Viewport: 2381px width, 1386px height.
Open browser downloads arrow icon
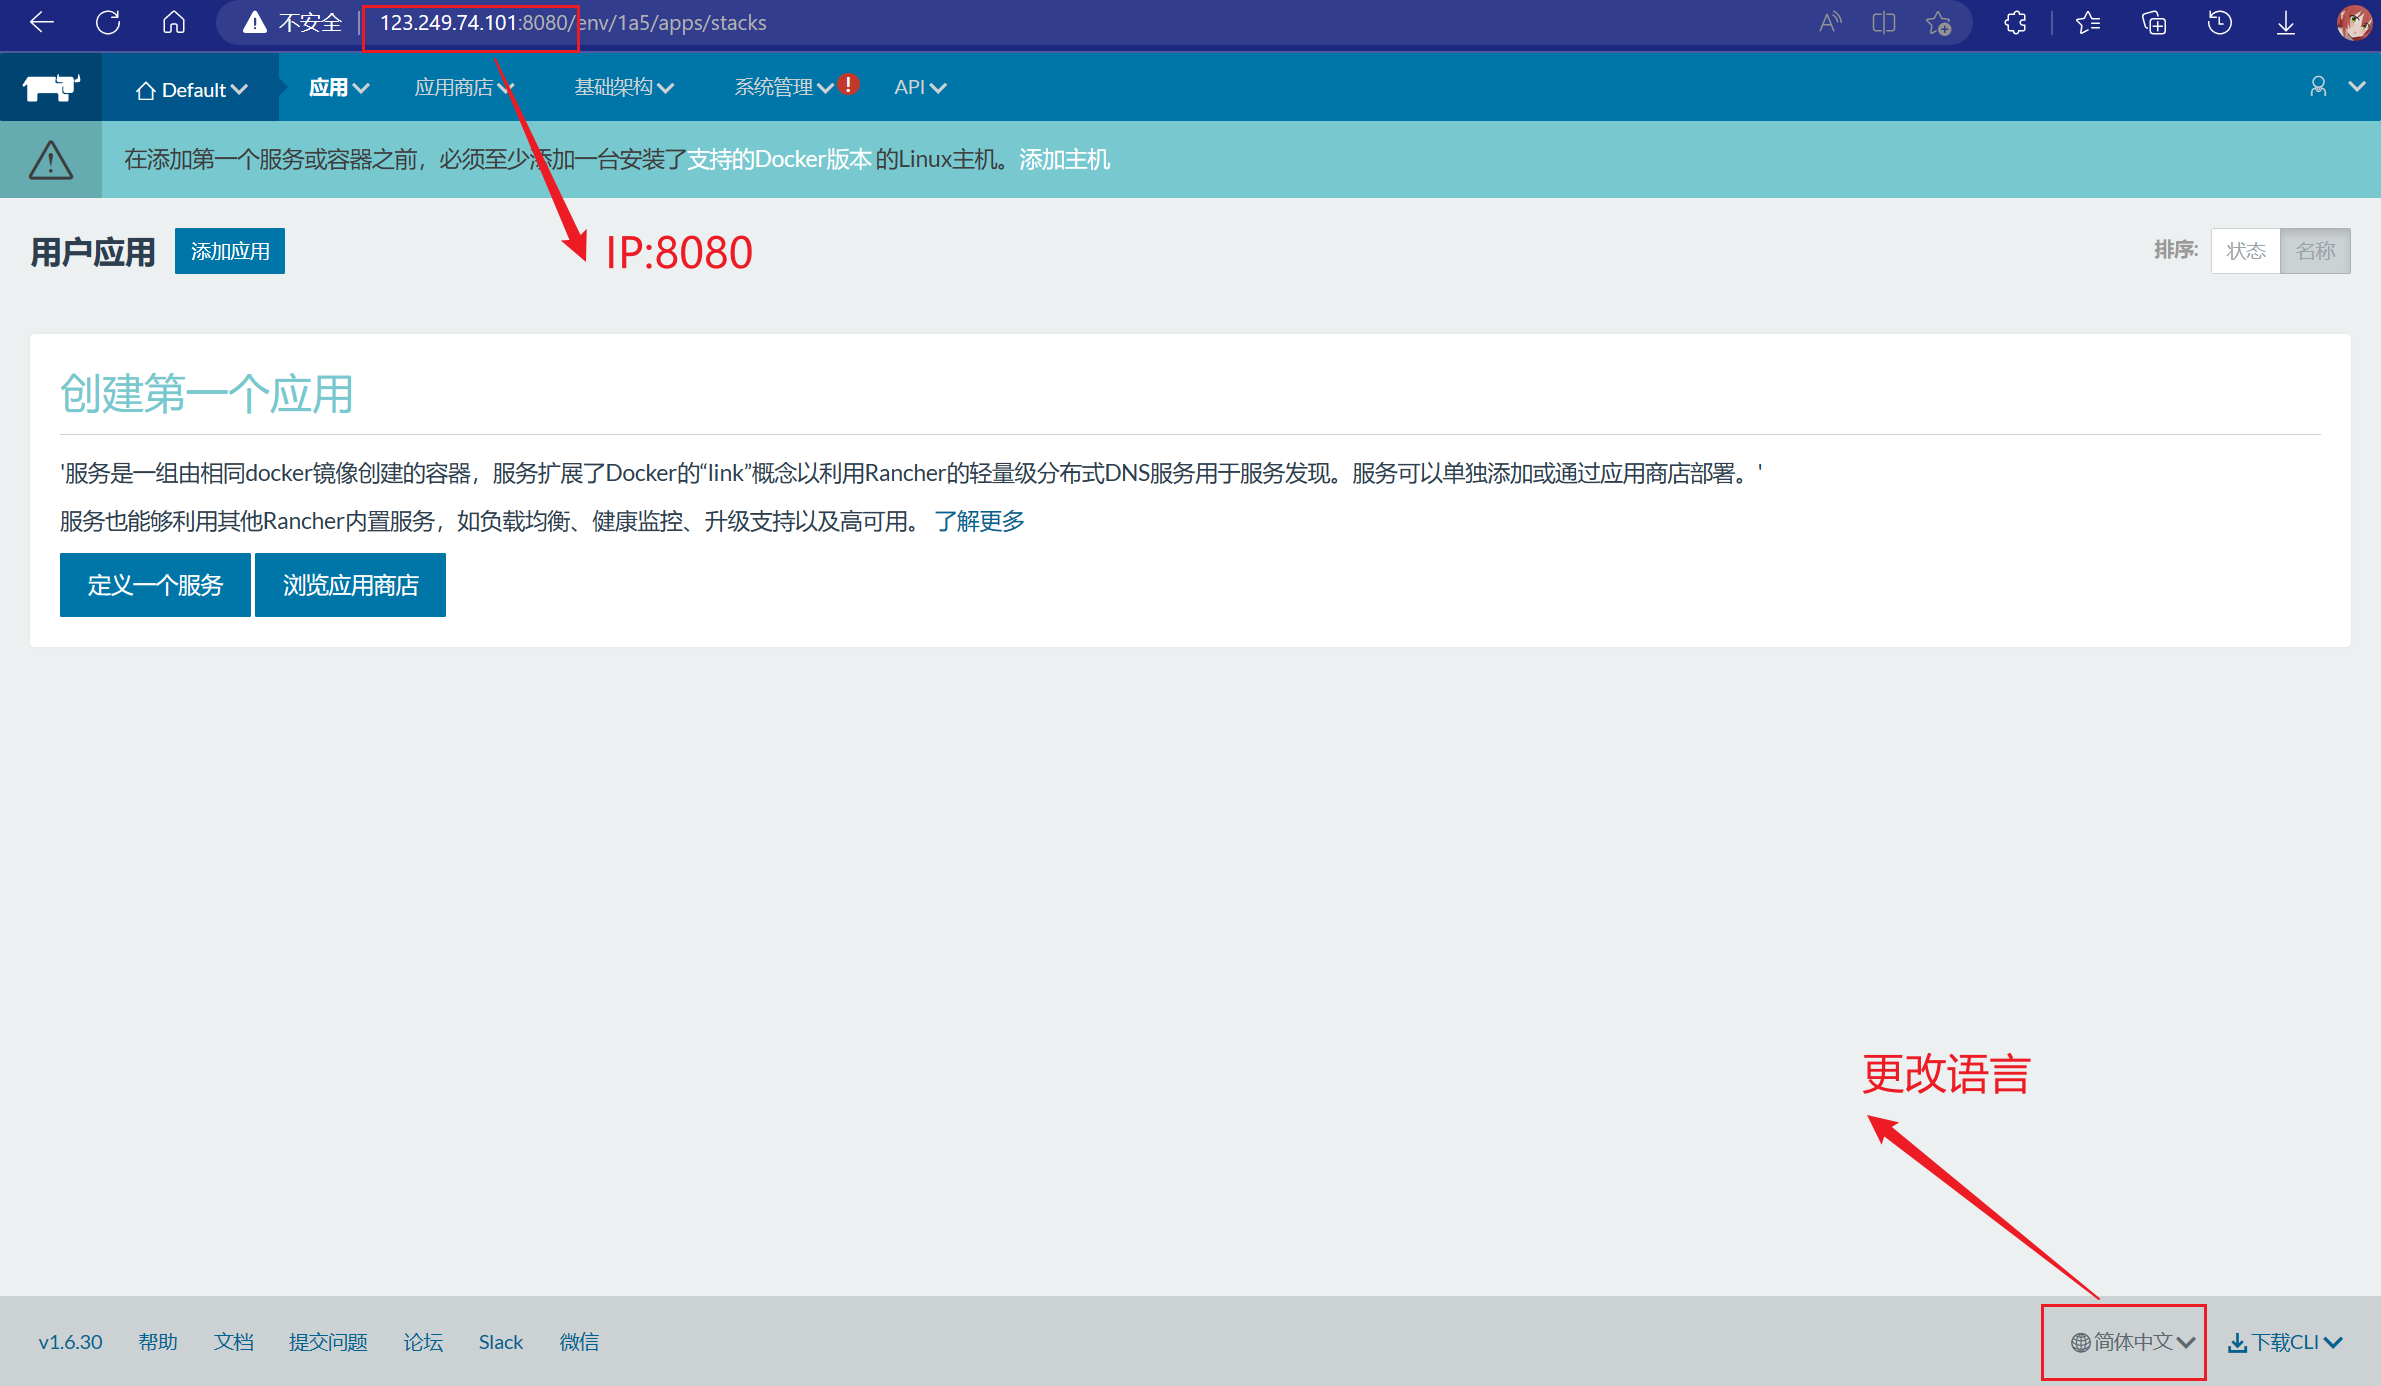pyautogui.click(x=2286, y=22)
